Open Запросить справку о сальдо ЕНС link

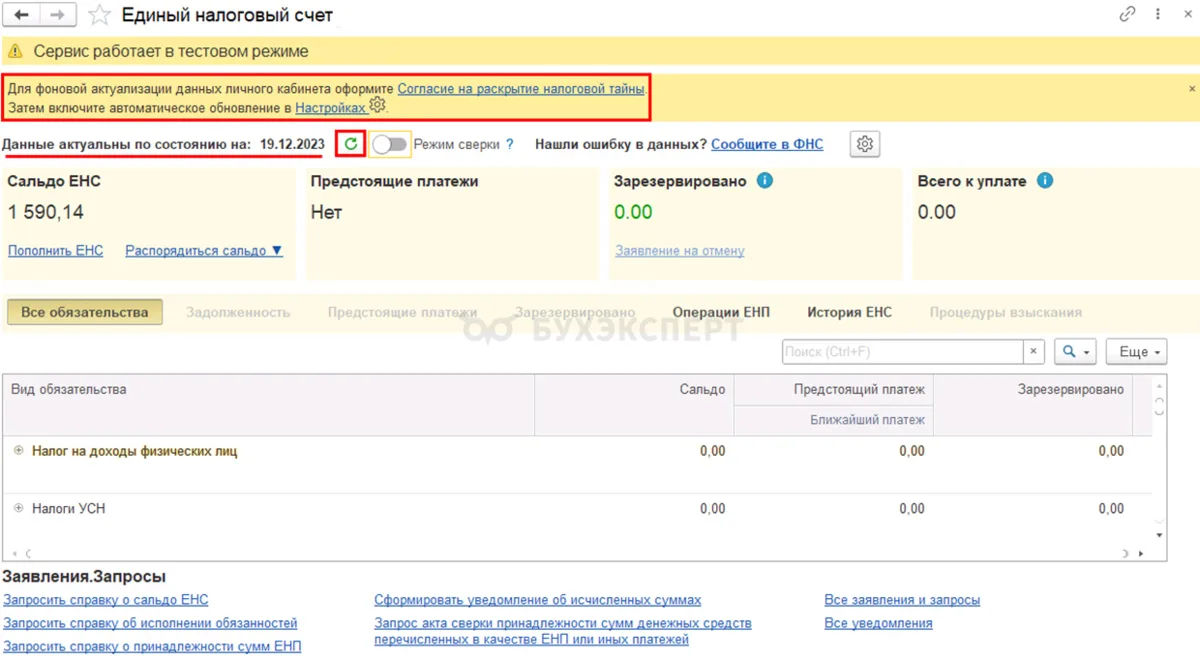[x=106, y=600]
